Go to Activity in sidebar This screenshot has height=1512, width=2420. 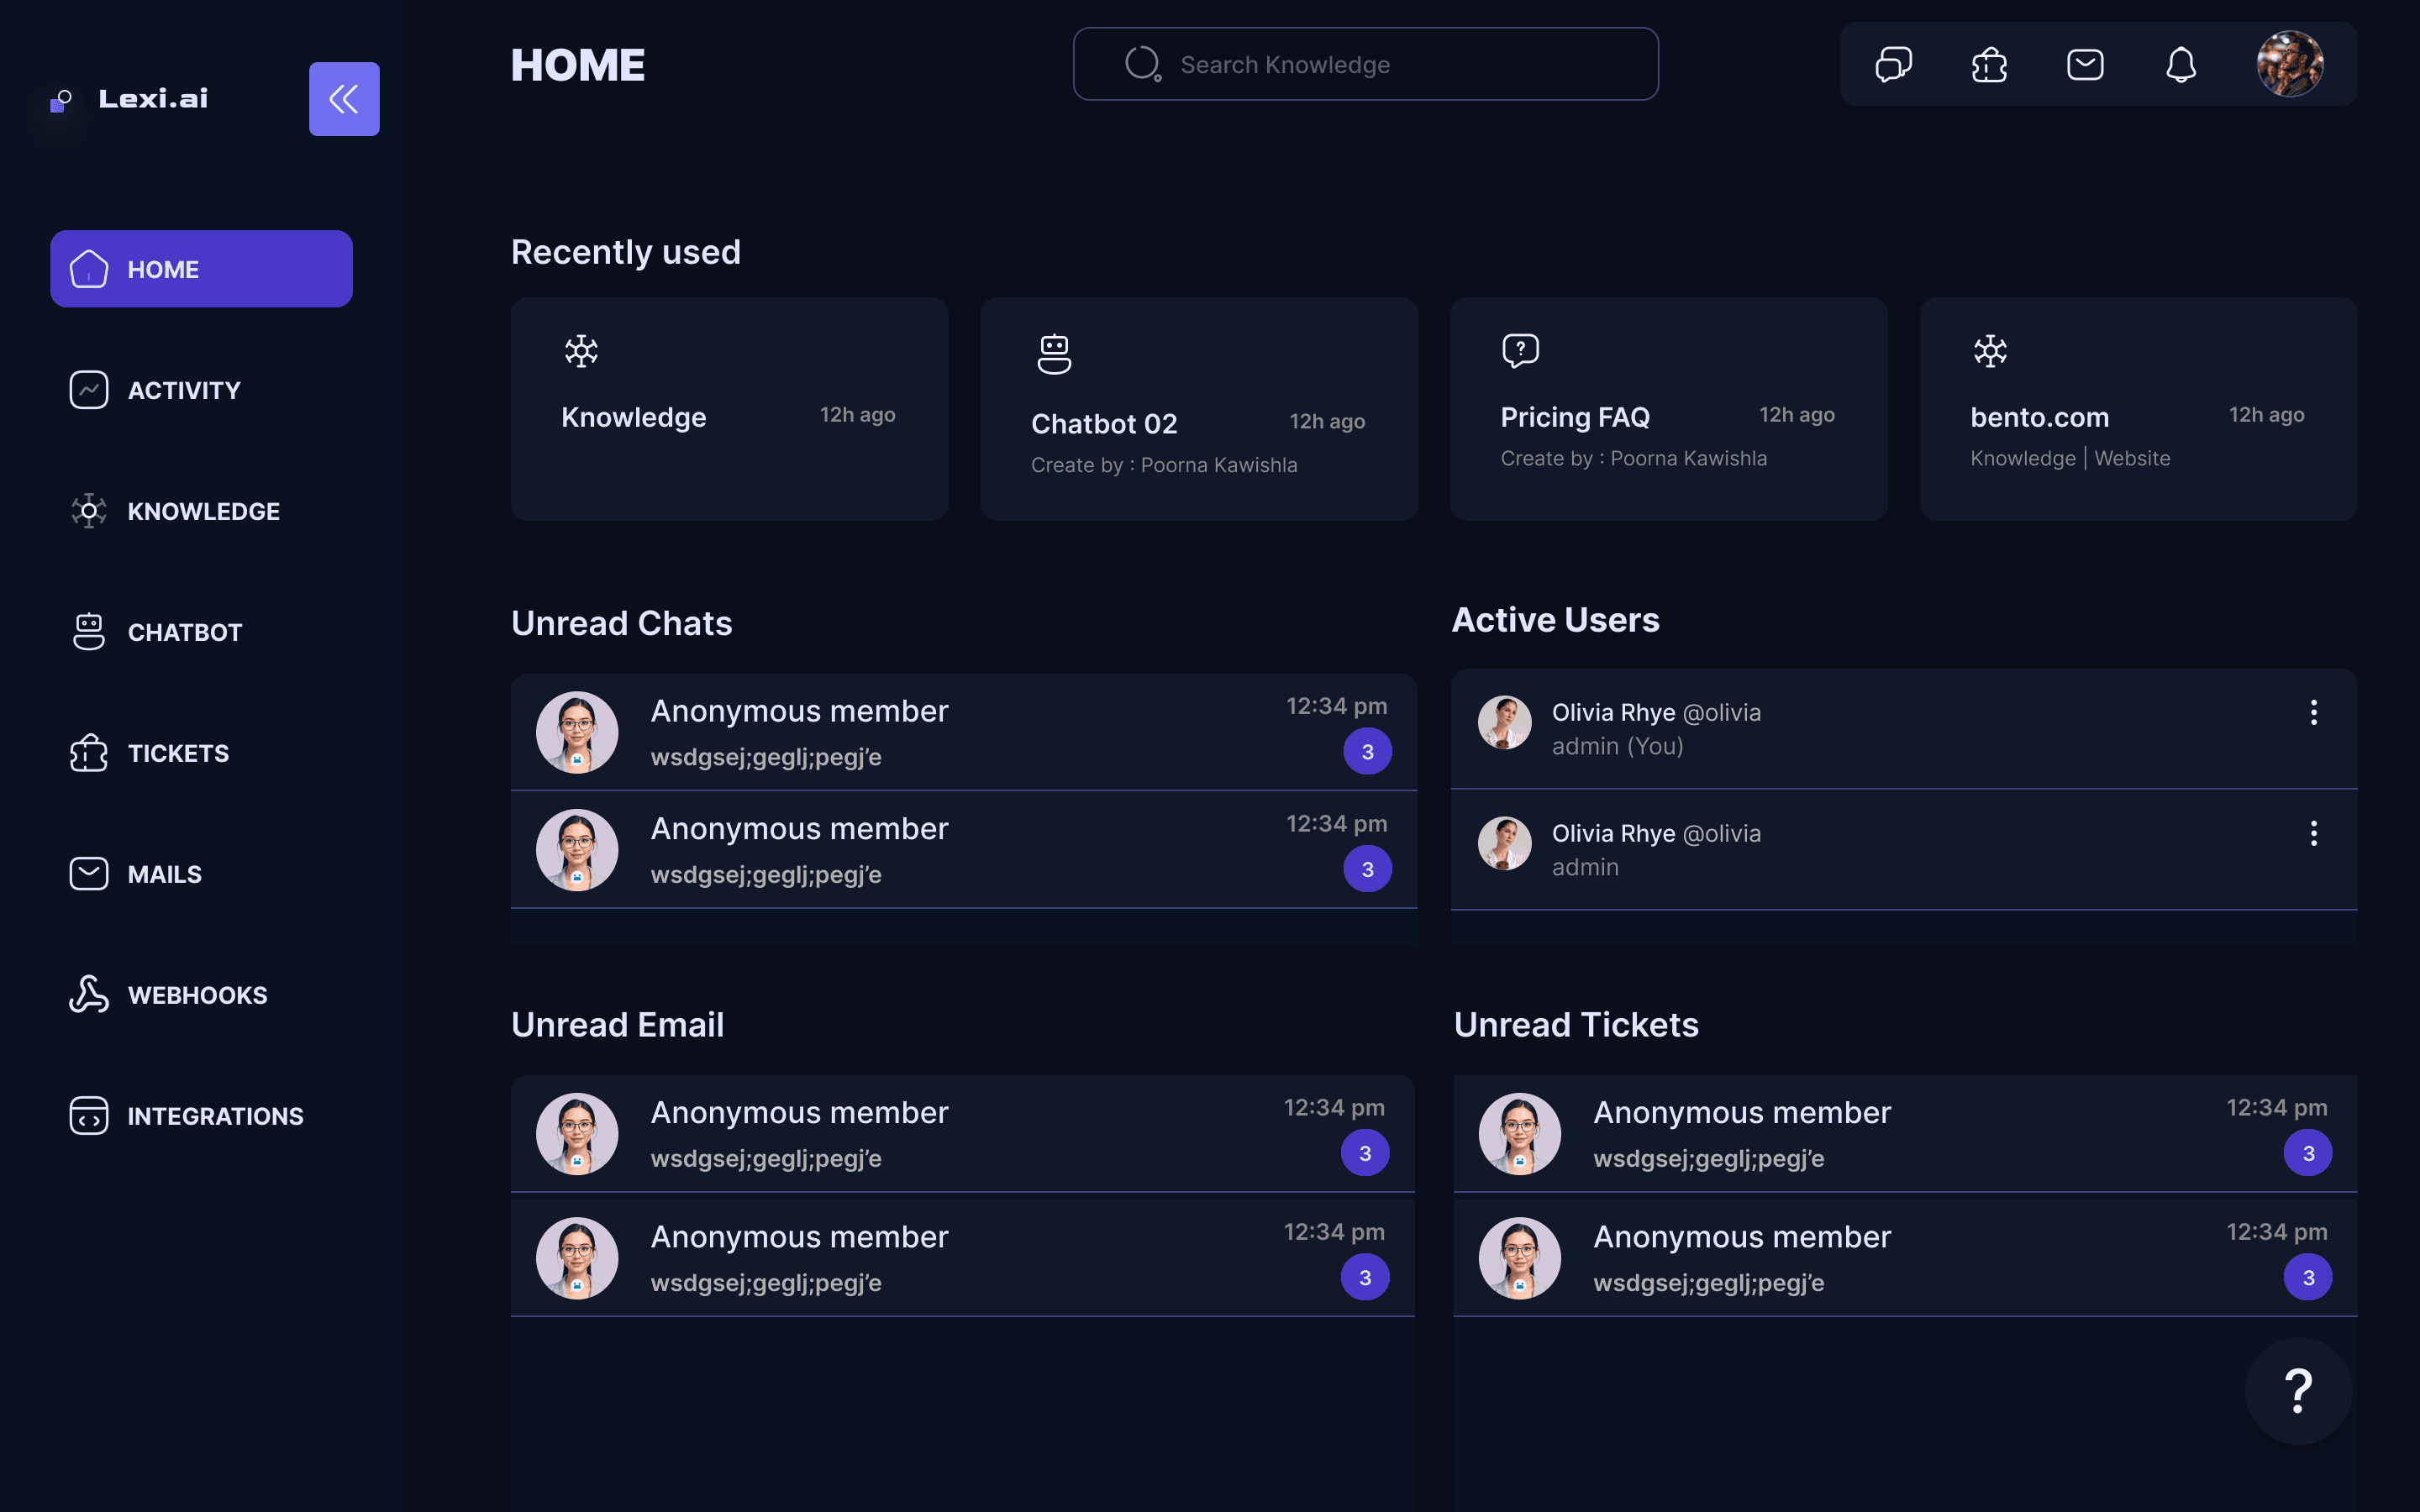coord(184,390)
